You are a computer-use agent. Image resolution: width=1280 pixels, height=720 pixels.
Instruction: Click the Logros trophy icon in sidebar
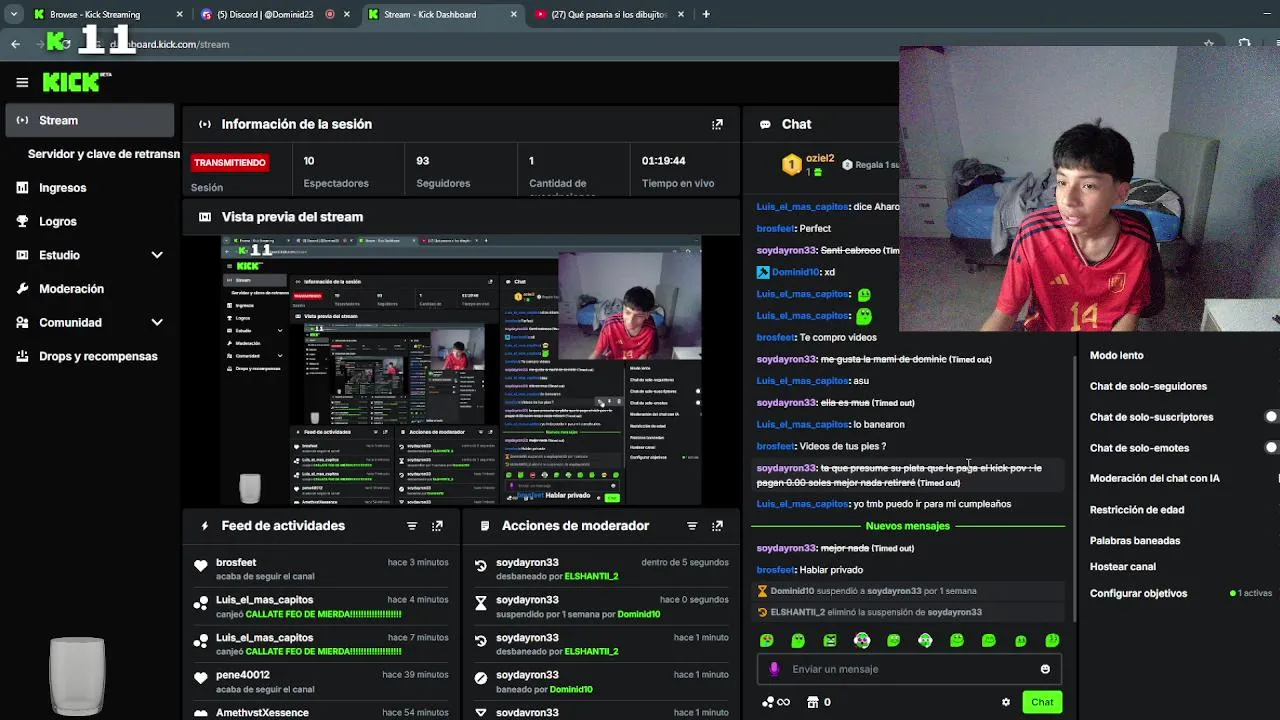click(22, 221)
